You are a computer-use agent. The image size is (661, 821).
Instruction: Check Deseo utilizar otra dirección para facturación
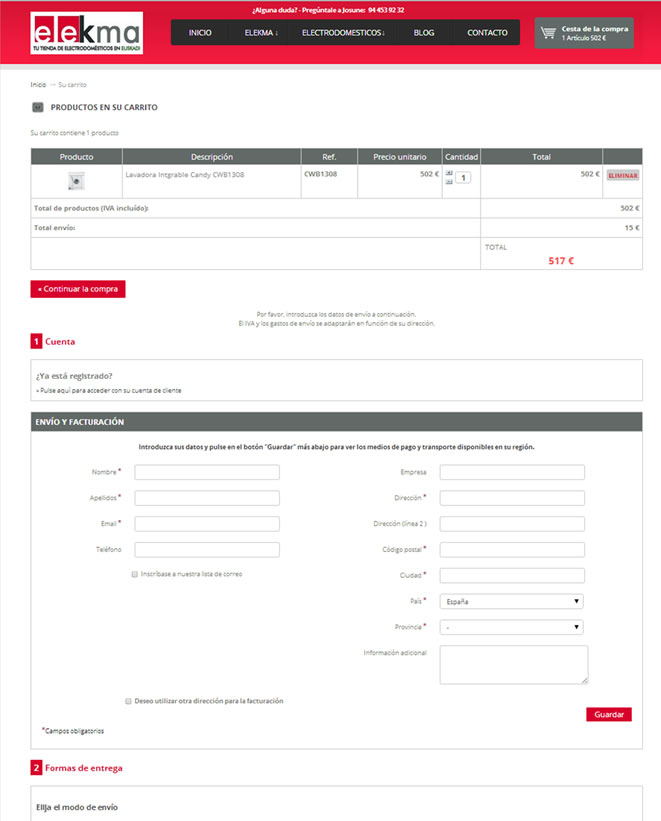[x=128, y=701]
